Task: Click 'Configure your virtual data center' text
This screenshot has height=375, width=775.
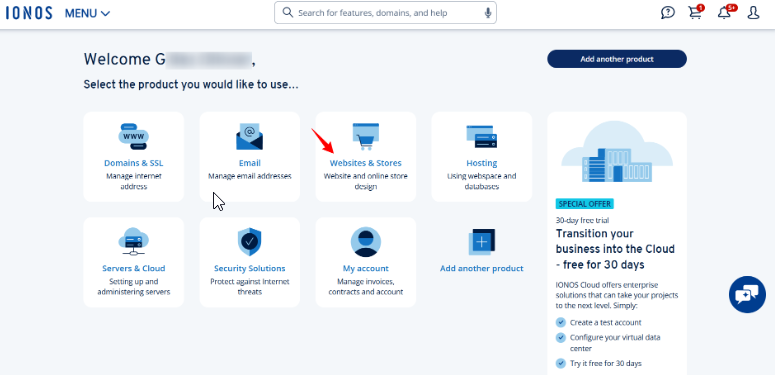Action: 615,343
